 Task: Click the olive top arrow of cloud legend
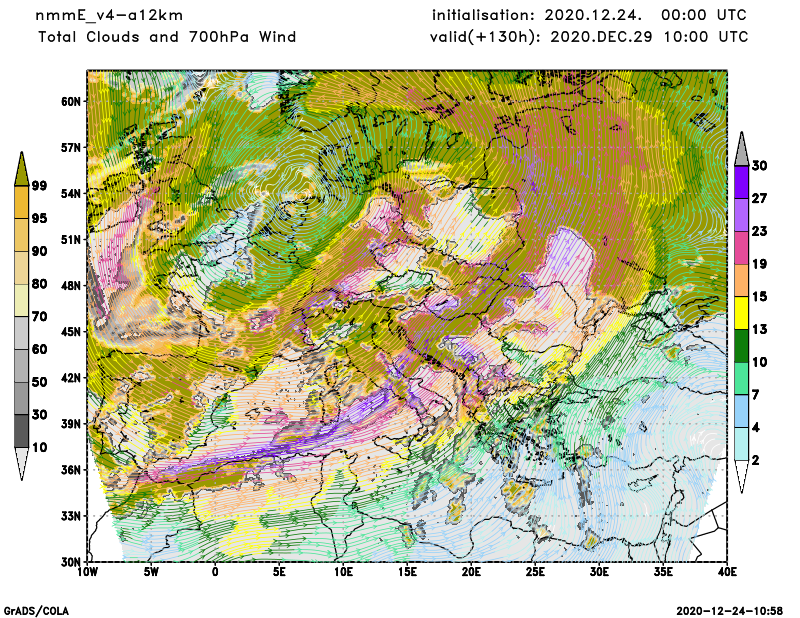(x=22, y=168)
